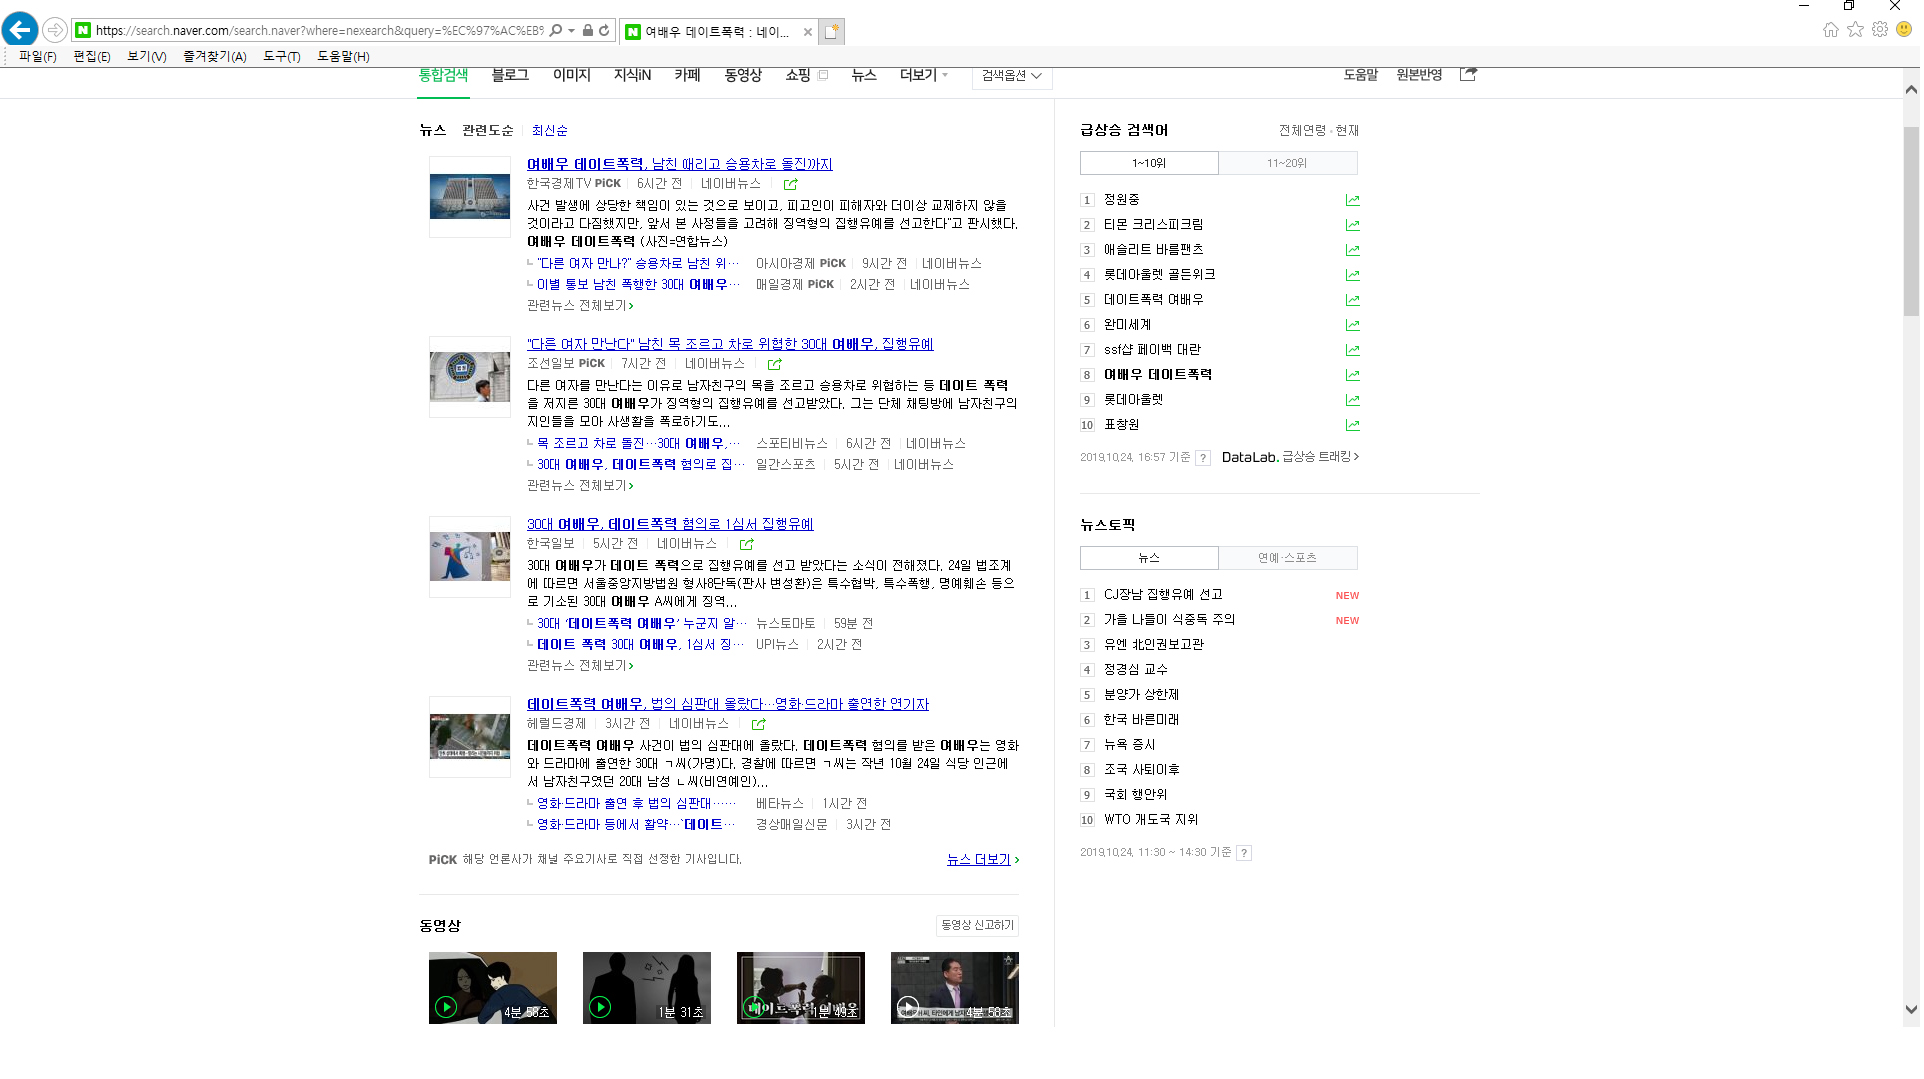
Task: Click trend graph icon for 정원중
Action: coord(1353,200)
